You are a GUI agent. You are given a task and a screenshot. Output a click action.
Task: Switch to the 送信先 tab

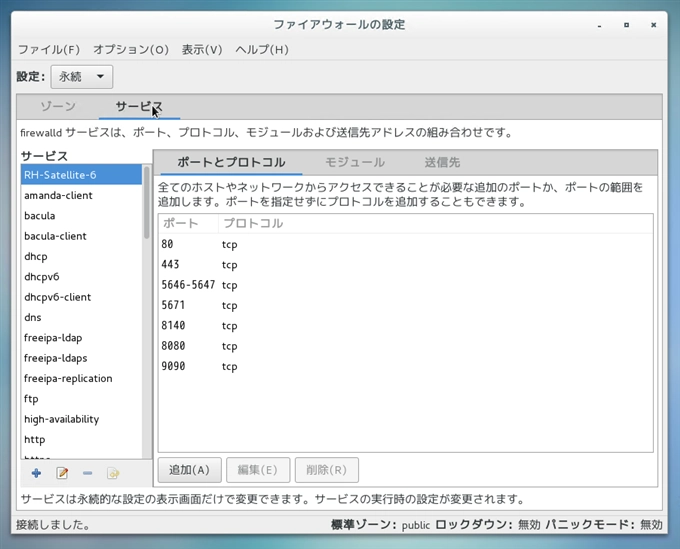pos(442,162)
